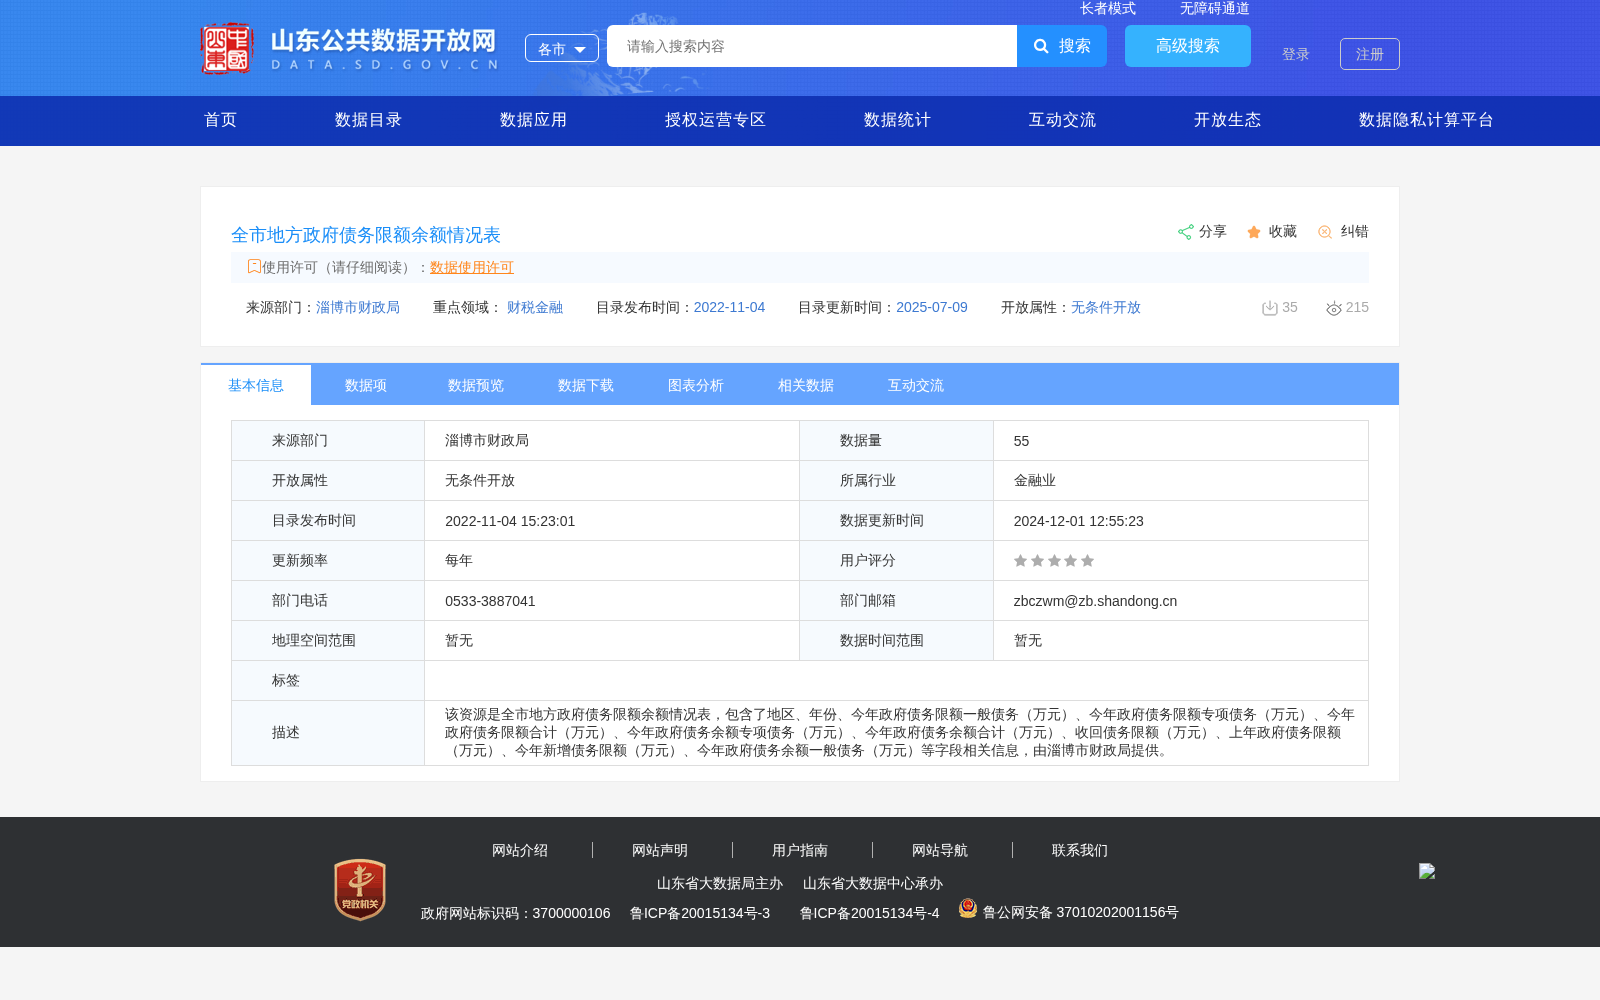Click the 登录 login link

(x=1296, y=54)
